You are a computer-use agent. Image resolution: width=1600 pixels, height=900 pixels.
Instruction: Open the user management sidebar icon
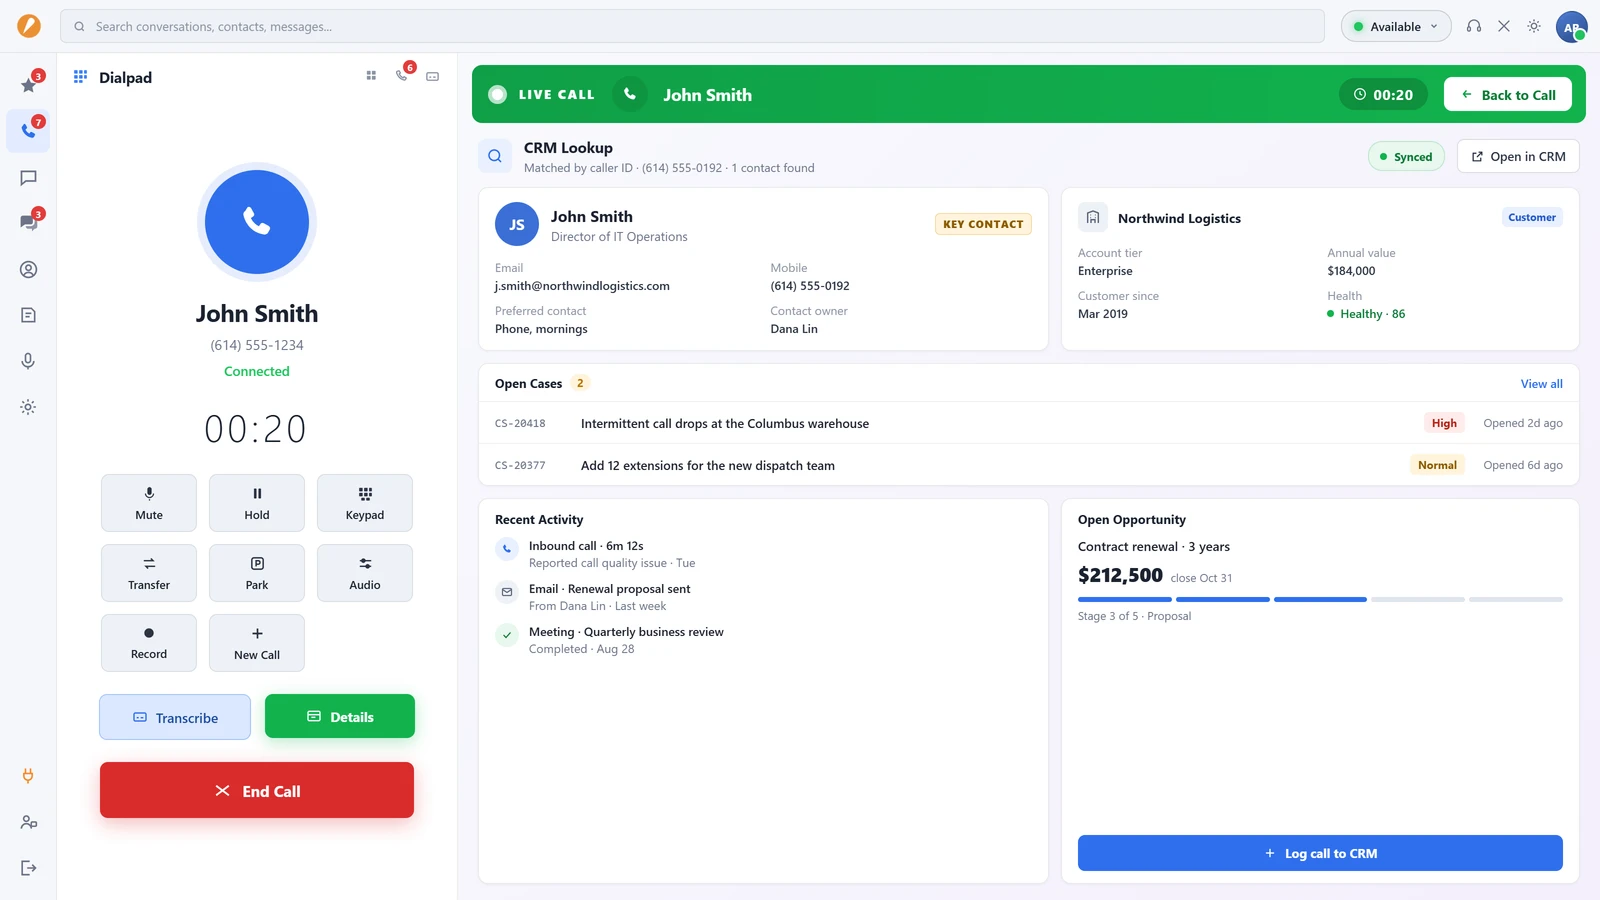click(x=28, y=822)
